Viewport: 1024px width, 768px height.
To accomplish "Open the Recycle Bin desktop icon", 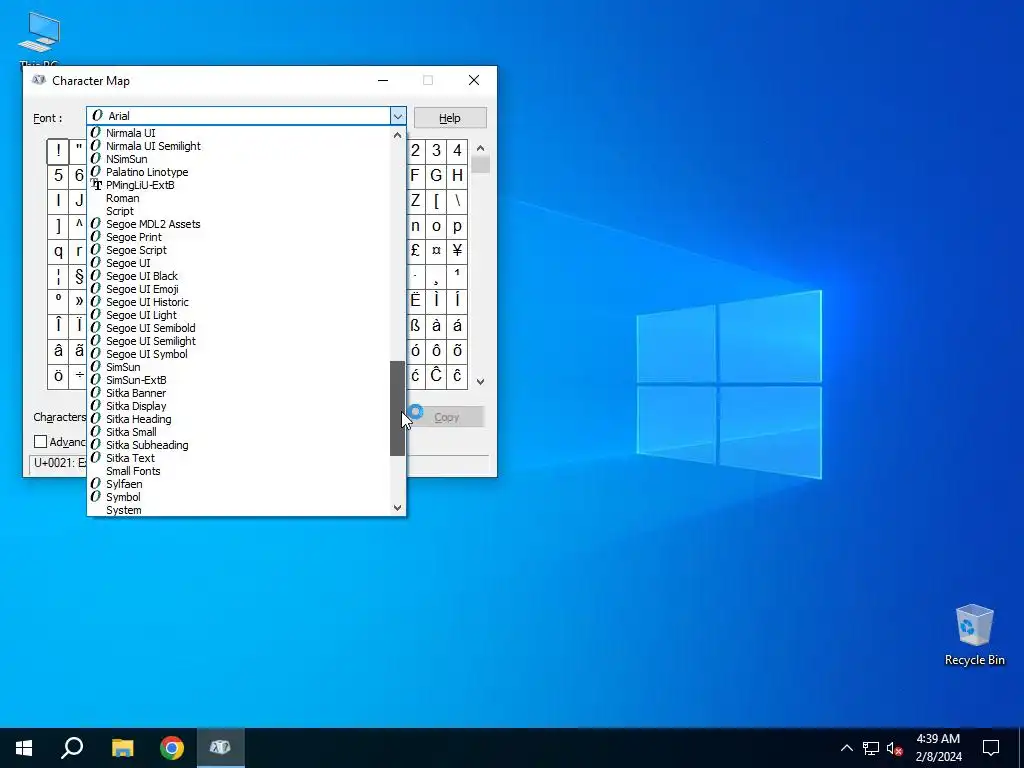I will coord(974,635).
